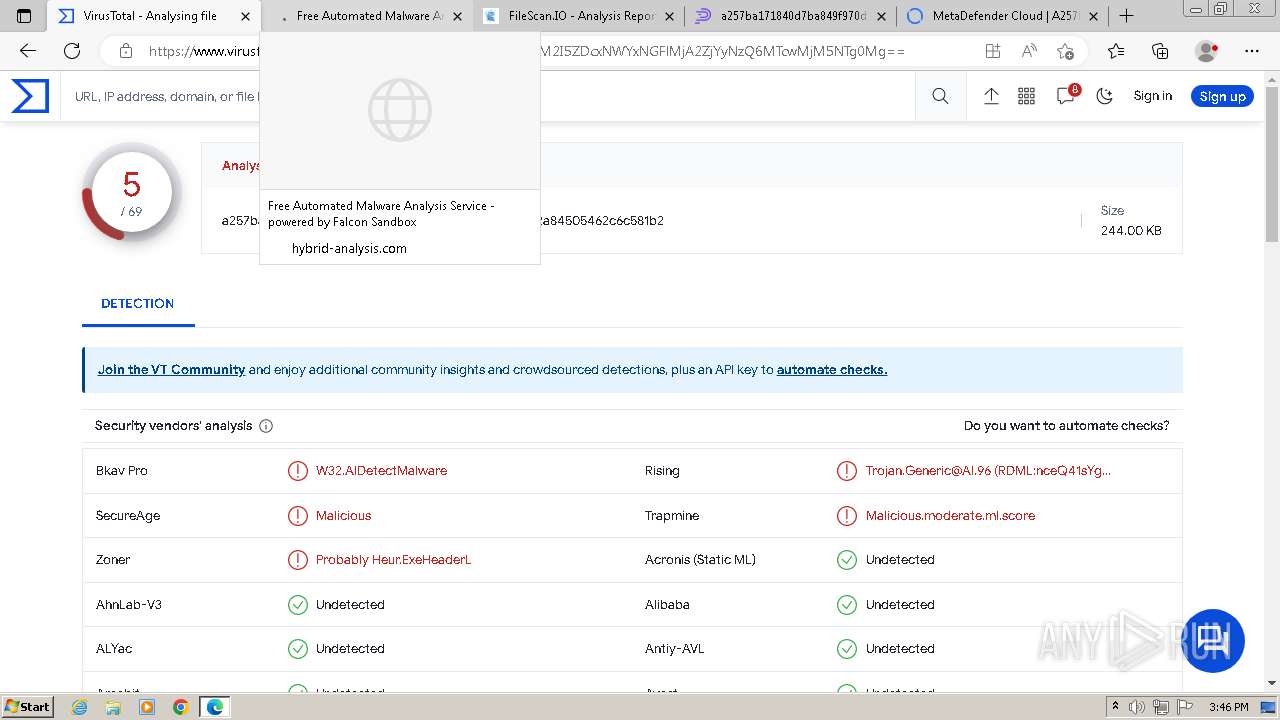Open Edge Settings and more menu
This screenshot has height=720, width=1280.
(1252, 51)
